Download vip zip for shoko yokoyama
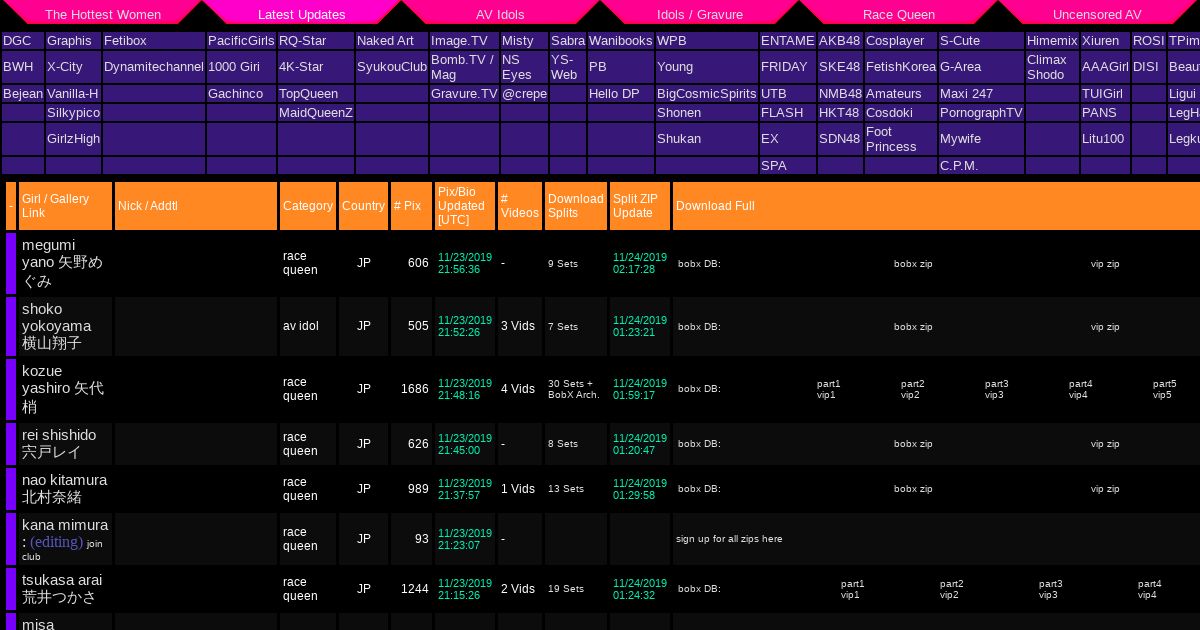1200x630 pixels. [1105, 327]
